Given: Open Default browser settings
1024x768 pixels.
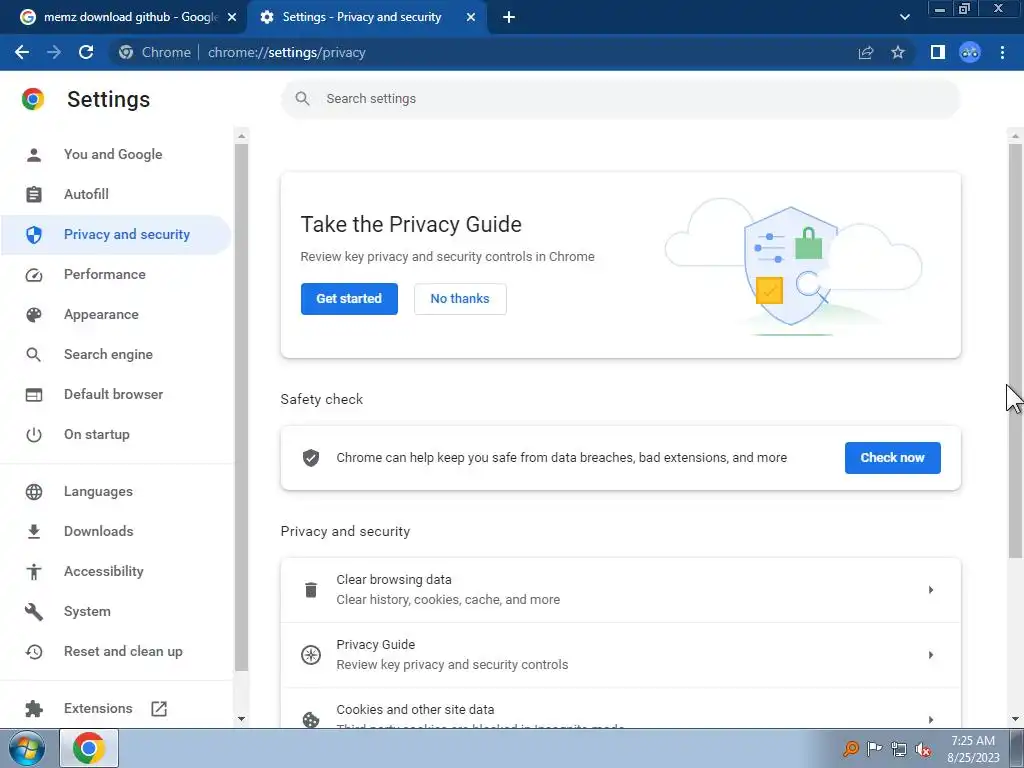Looking at the screenshot, I should 115,394.
